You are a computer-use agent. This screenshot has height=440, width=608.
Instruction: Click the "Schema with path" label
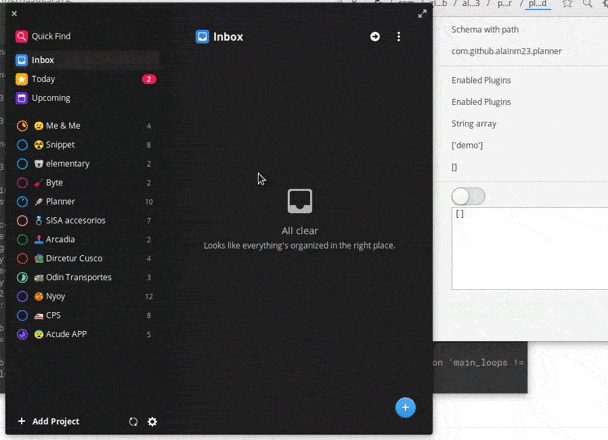click(485, 29)
